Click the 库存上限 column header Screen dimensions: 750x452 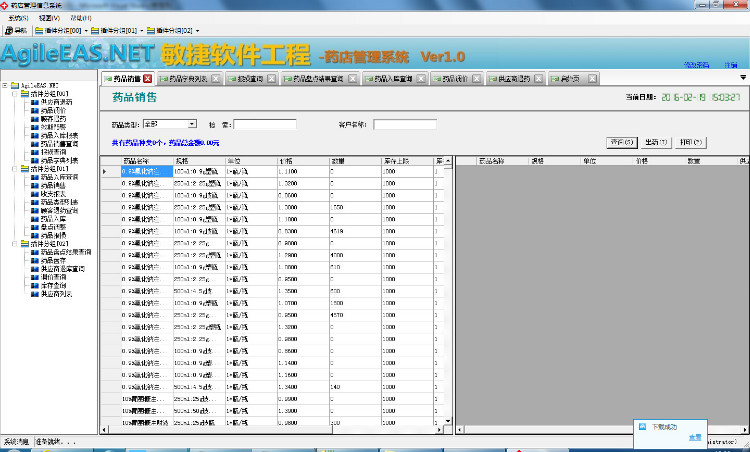[408, 161]
